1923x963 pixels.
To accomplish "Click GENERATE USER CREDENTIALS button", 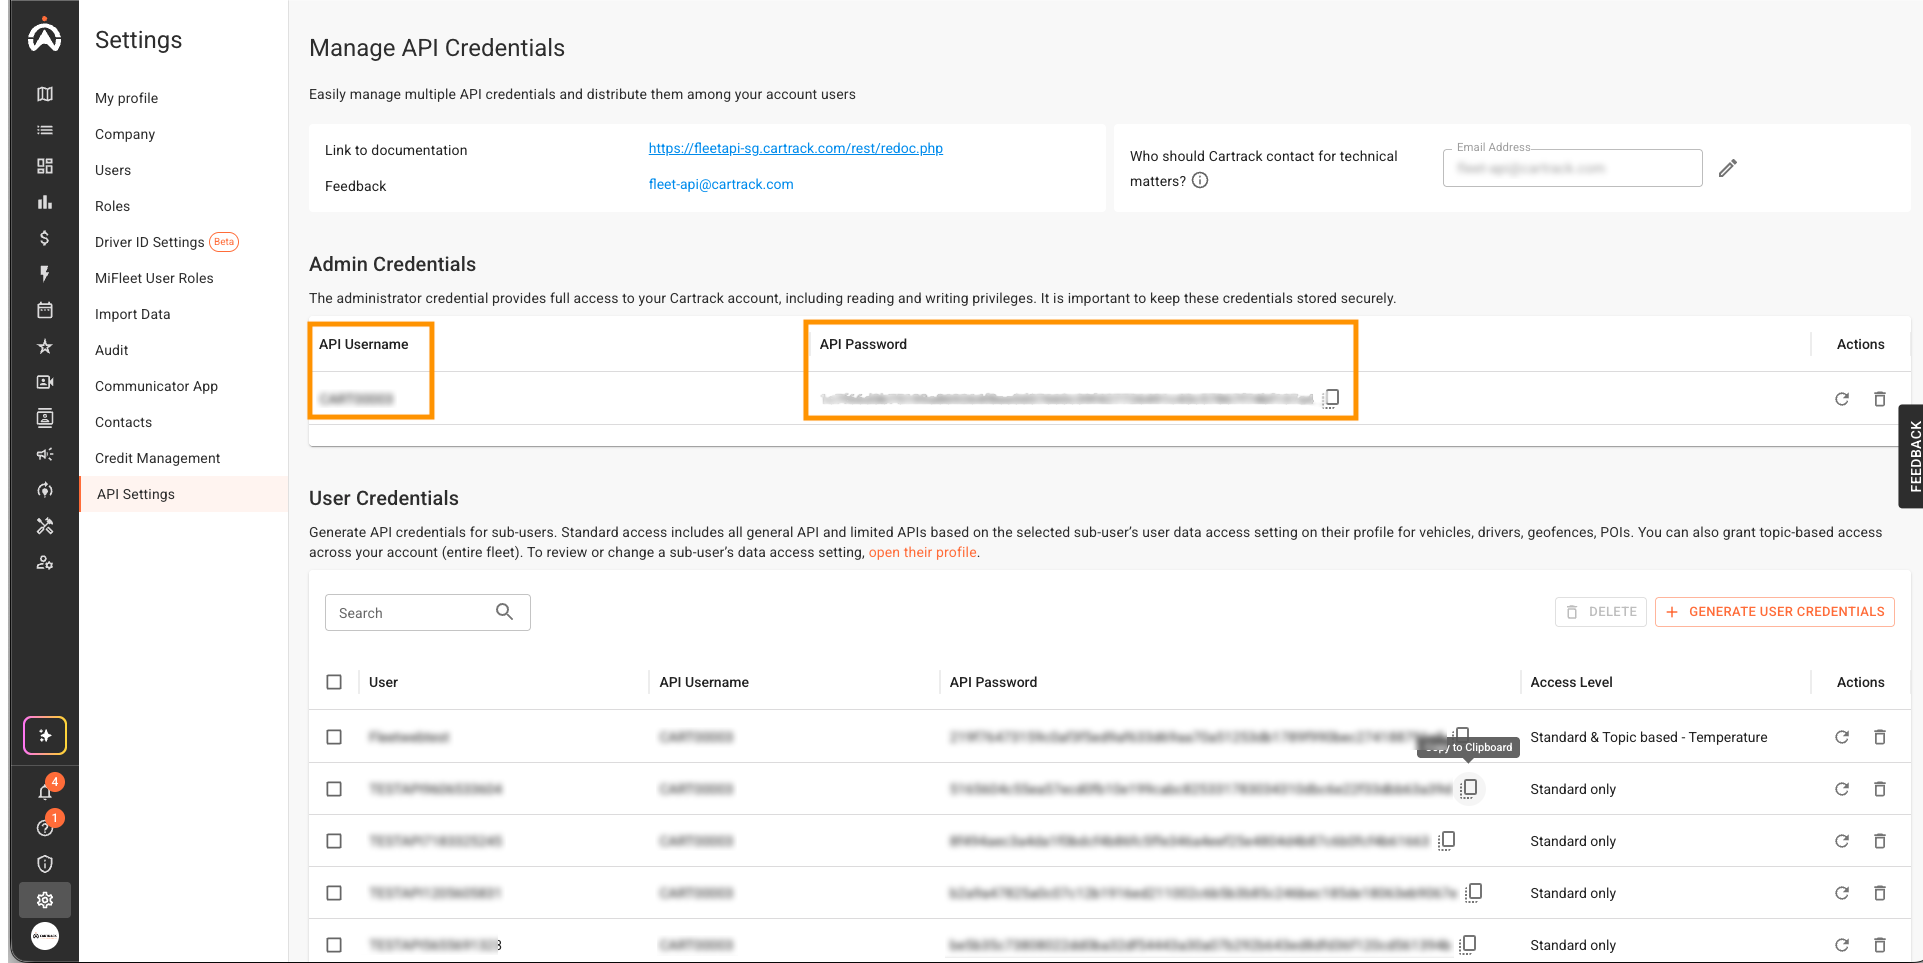I will tap(1774, 611).
